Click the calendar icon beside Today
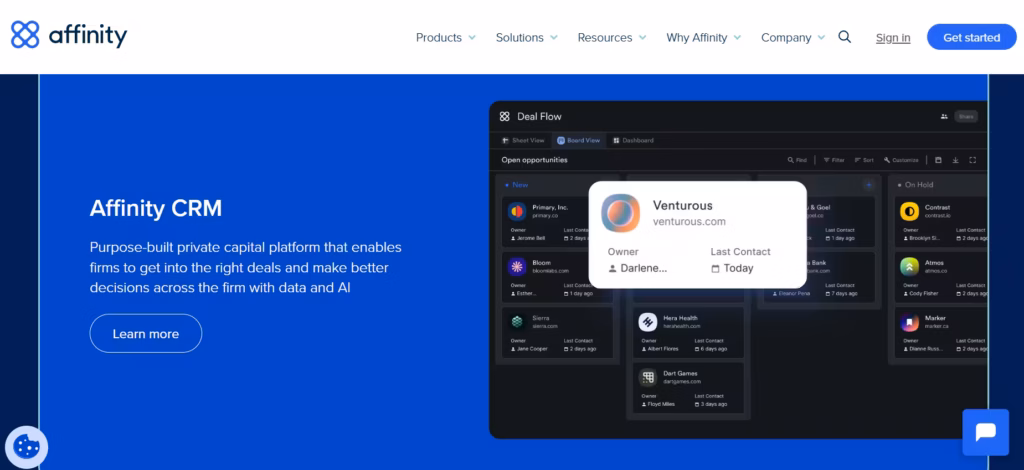Image resolution: width=1024 pixels, height=470 pixels. [715, 268]
